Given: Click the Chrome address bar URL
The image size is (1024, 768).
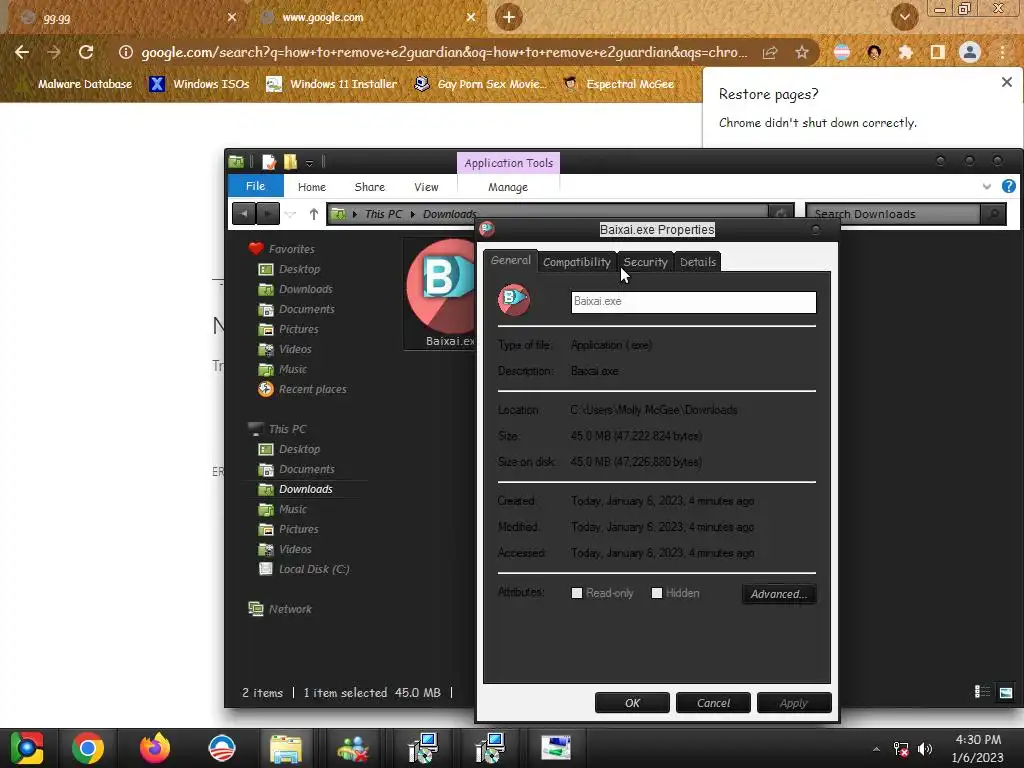Looking at the screenshot, I should 444,52.
